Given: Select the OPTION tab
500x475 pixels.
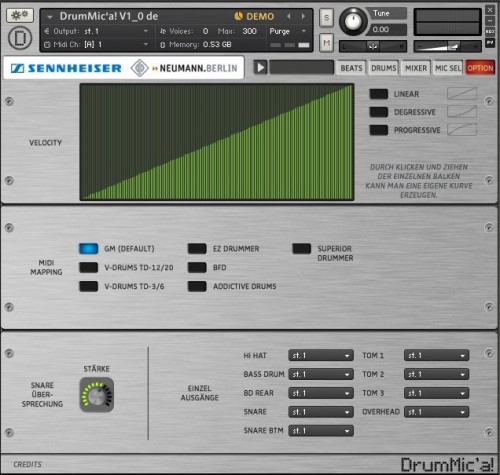Looking at the screenshot, I should [480, 68].
